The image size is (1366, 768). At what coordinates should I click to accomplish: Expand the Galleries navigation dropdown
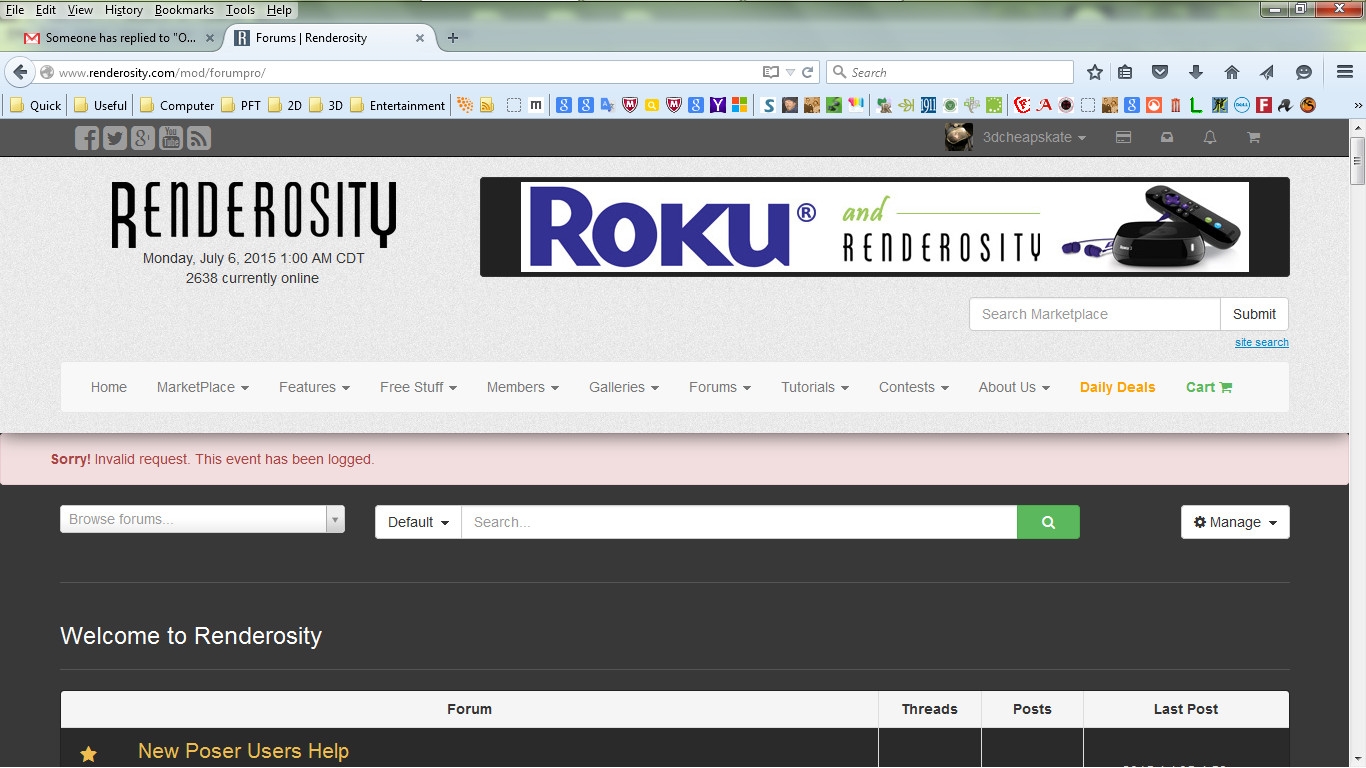pyautogui.click(x=624, y=387)
